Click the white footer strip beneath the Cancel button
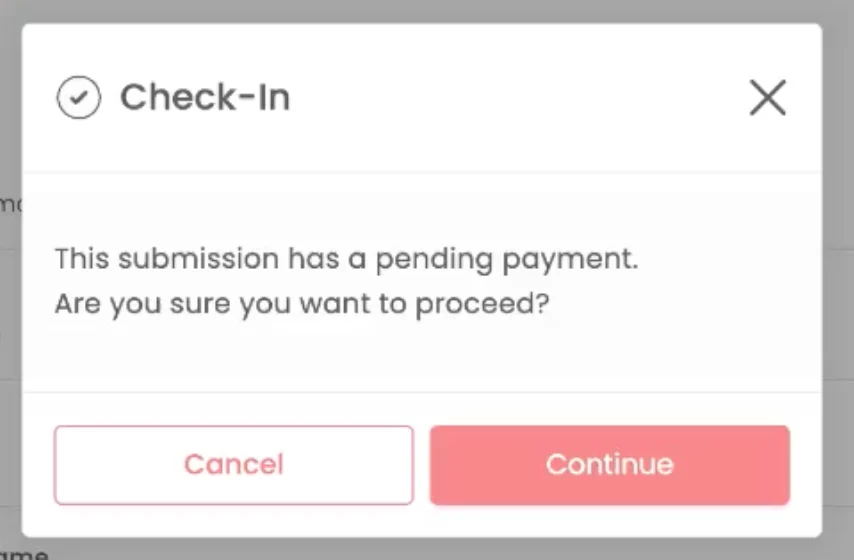The image size is (854, 560). [234, 521]
